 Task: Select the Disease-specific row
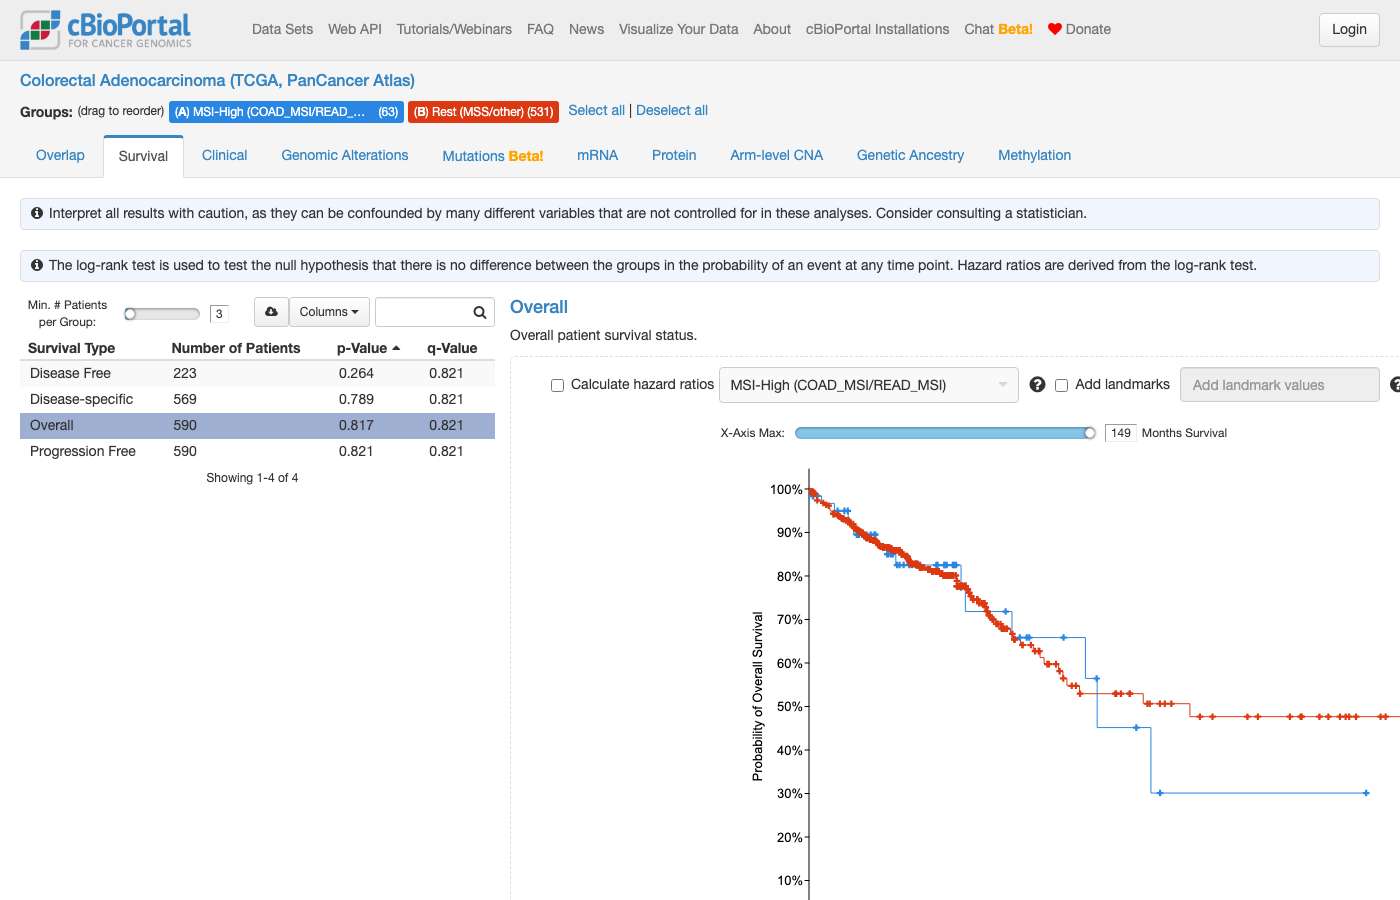[x=257, y=399]
